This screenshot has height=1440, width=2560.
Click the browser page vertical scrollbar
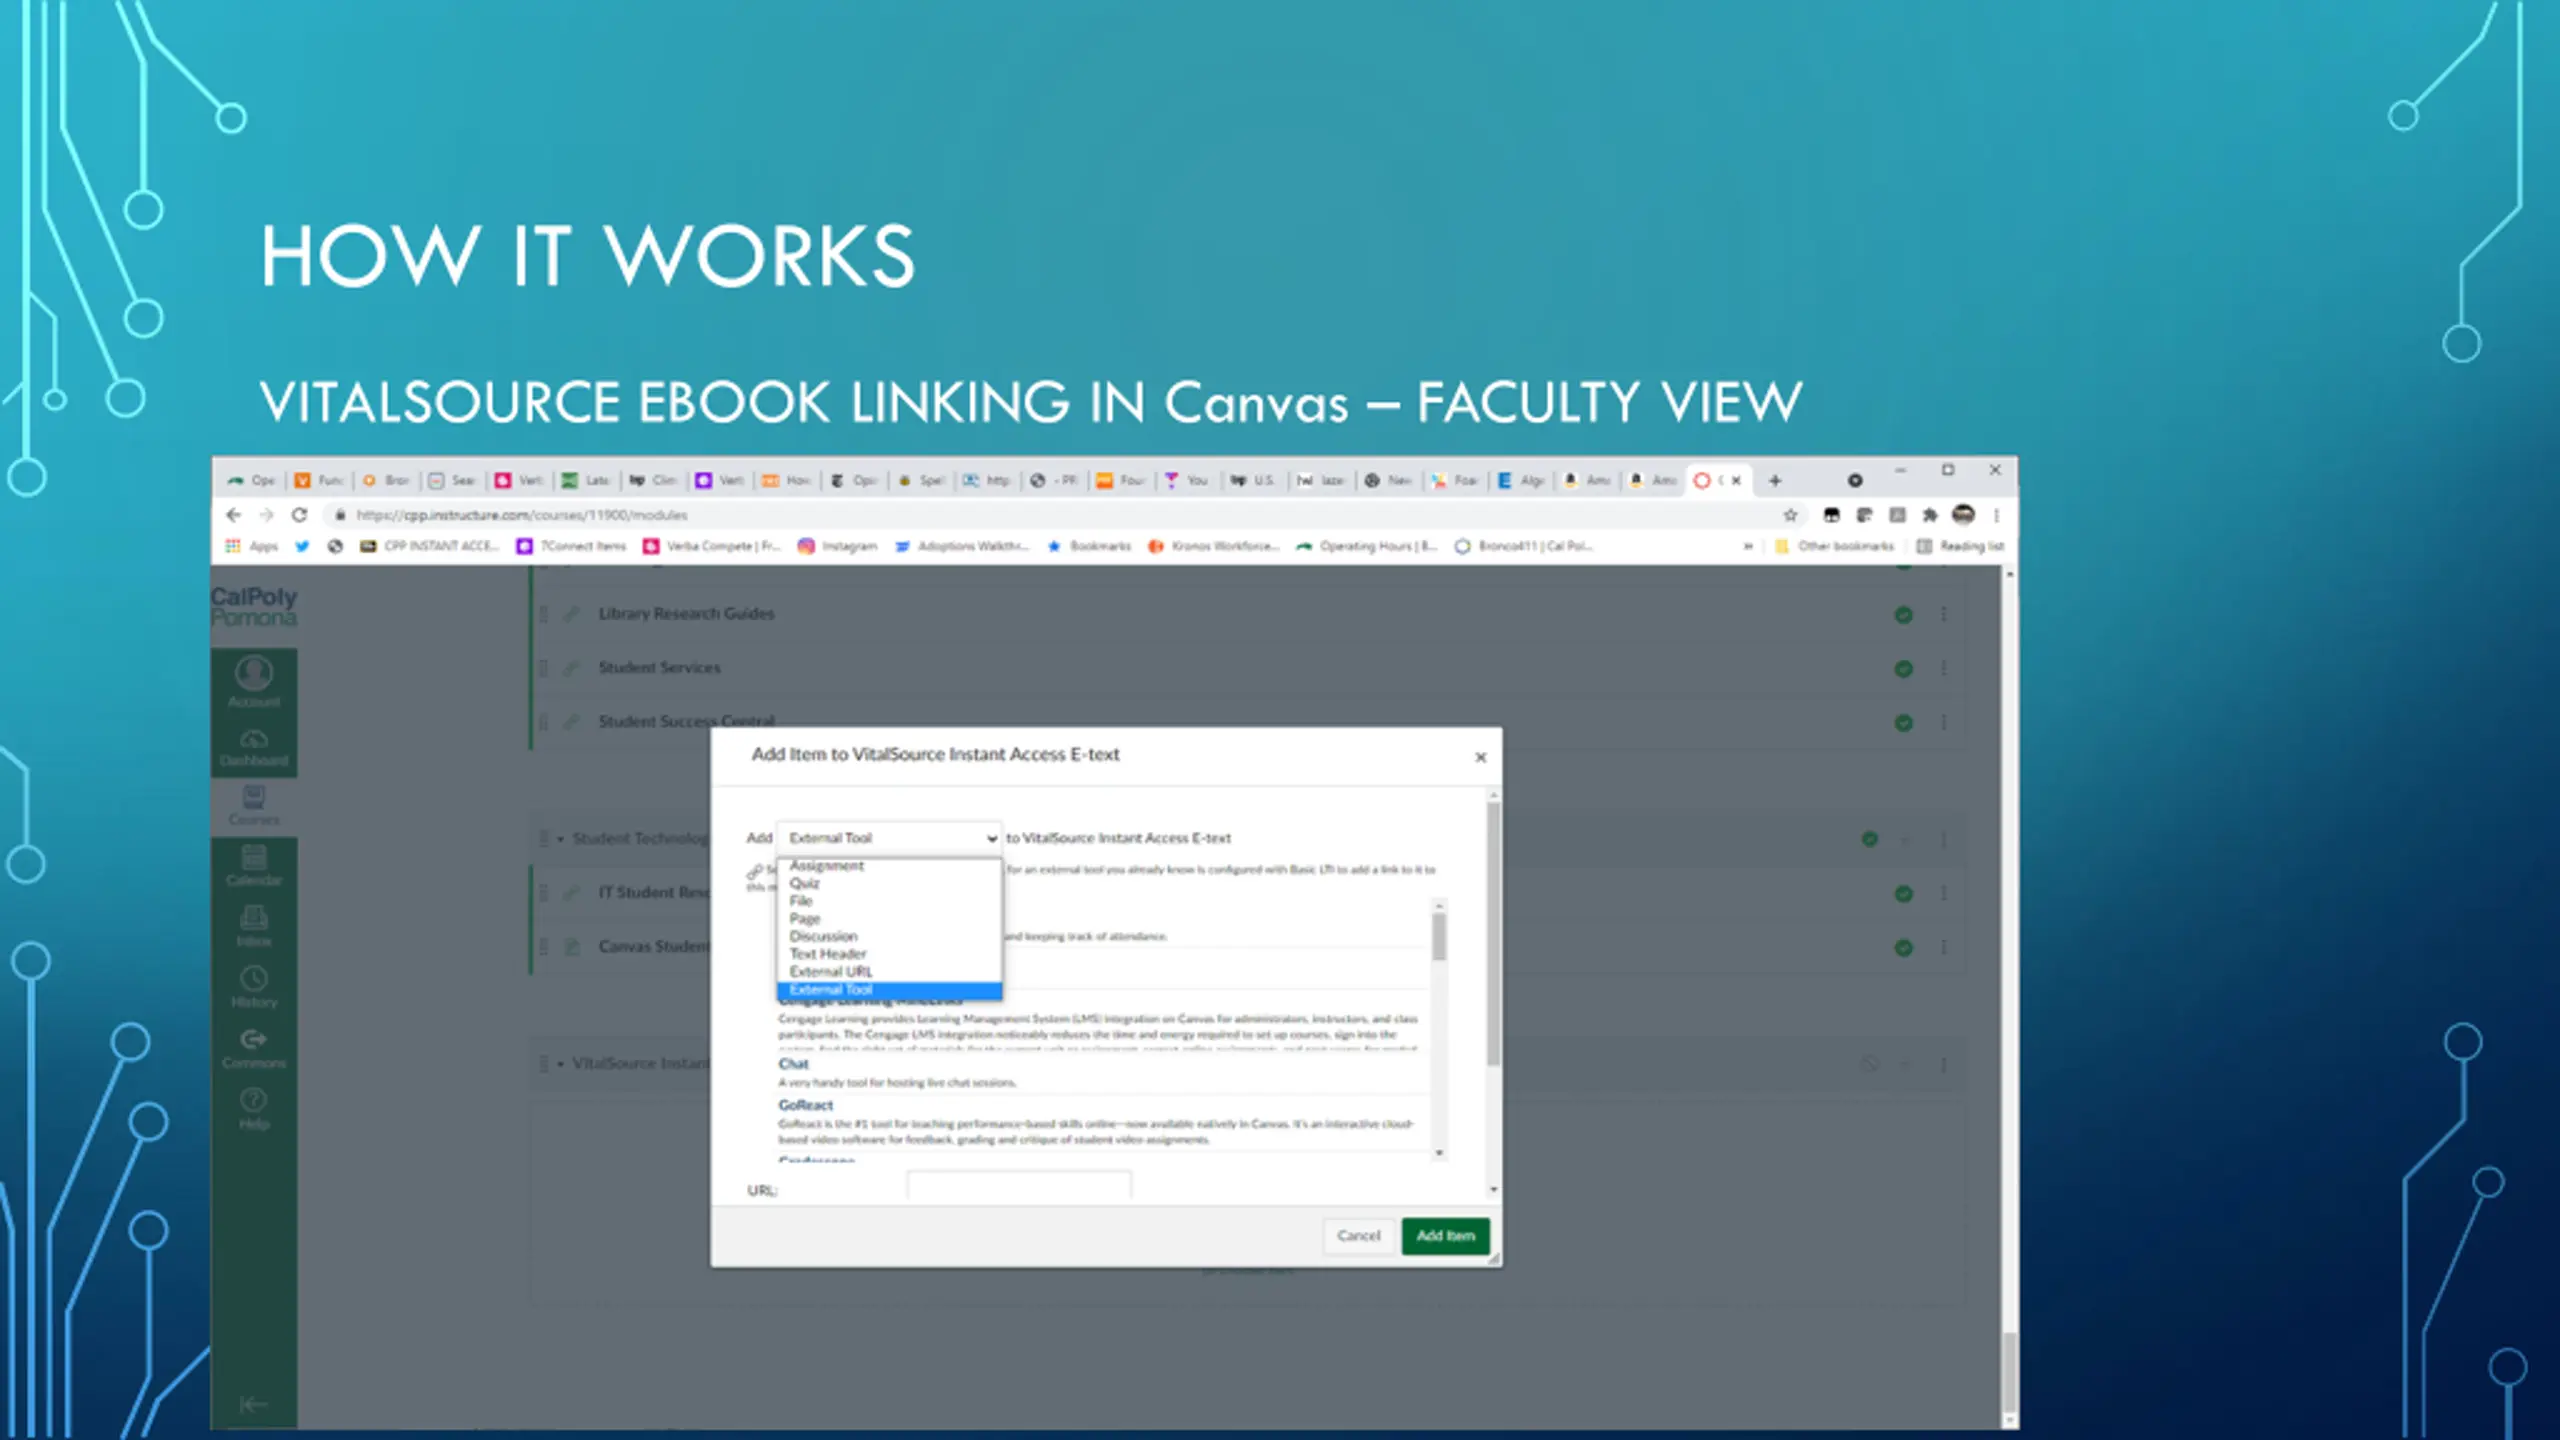coord(2009,1372)
